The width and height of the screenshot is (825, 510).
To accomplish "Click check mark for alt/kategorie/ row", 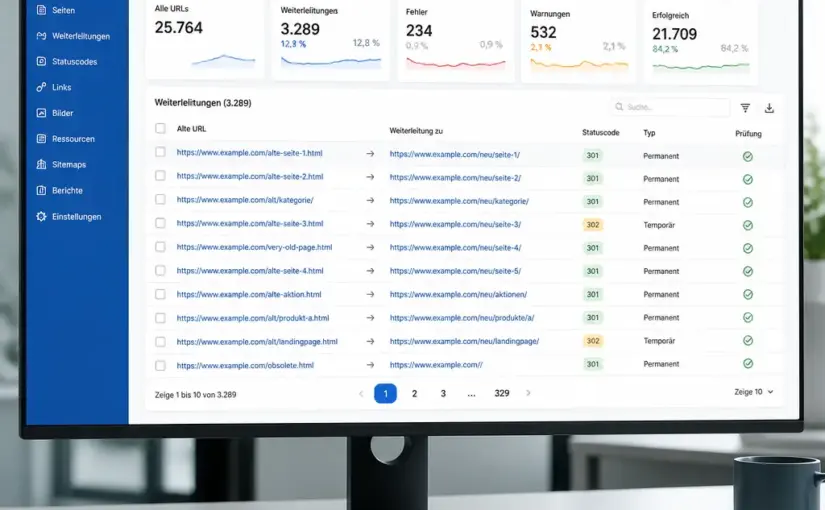I will [748, 203].
